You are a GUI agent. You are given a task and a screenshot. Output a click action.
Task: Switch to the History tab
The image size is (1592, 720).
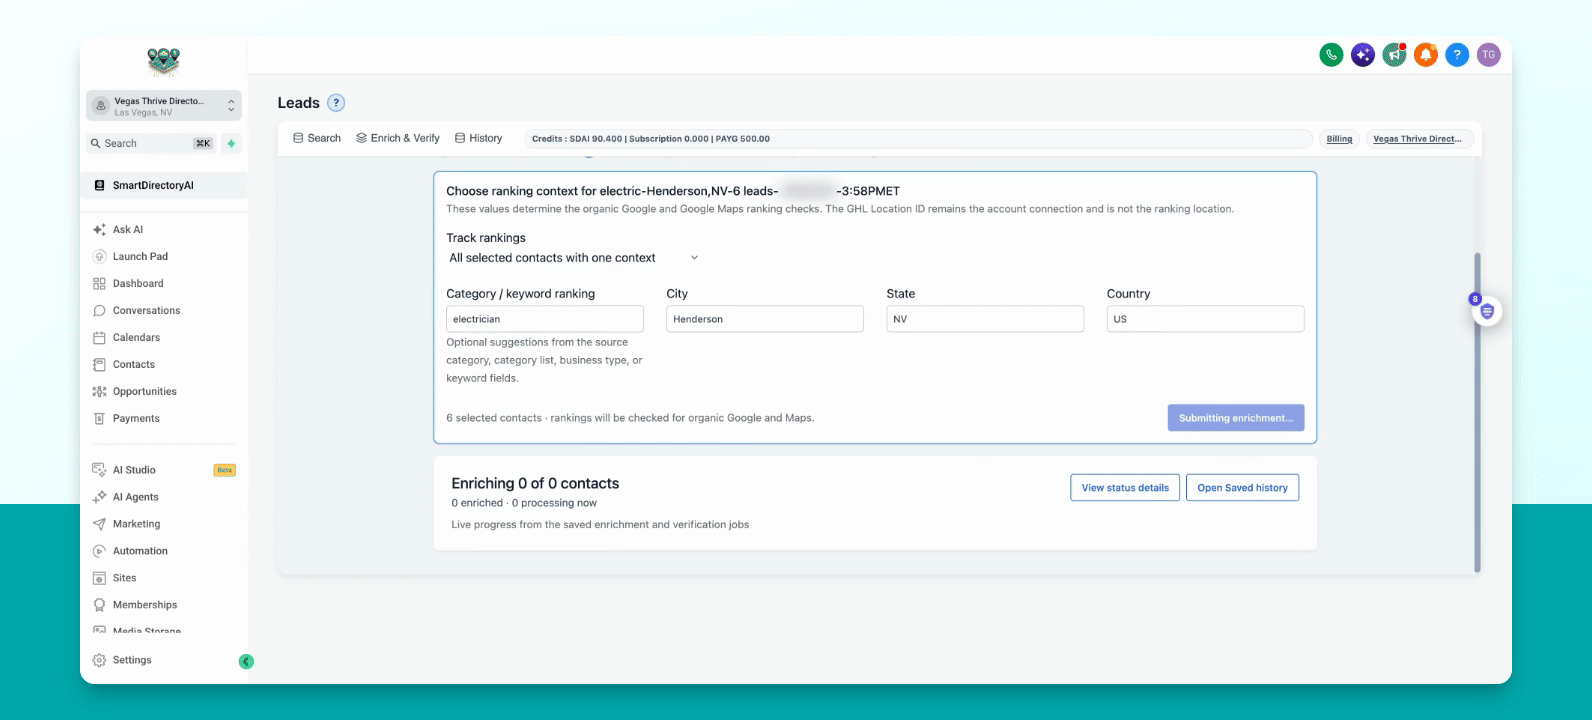pos(478,138)
